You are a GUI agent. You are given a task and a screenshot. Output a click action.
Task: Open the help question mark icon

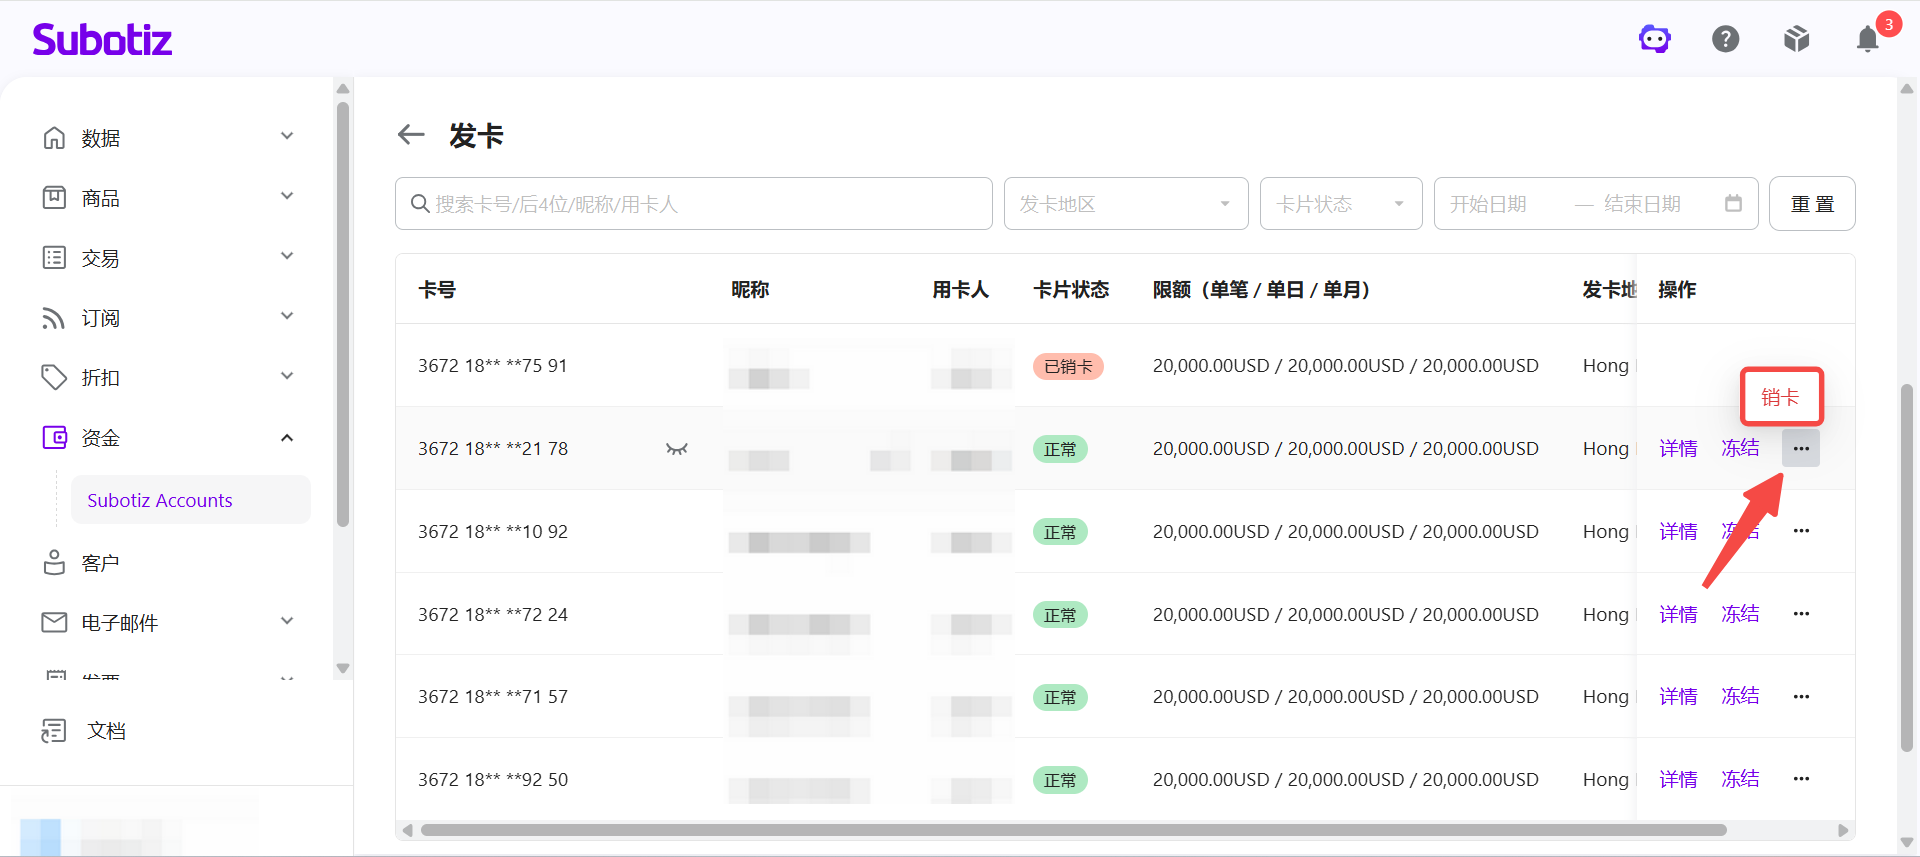pyautogui.click(x=1726, y=39)
